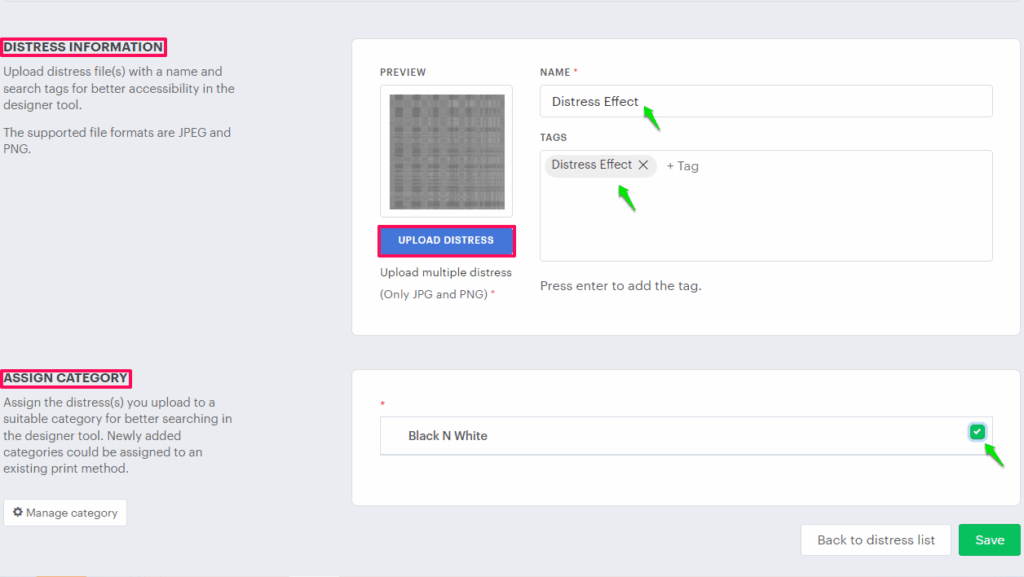
Task: Save the distress settings
Action: coord(989,540)
